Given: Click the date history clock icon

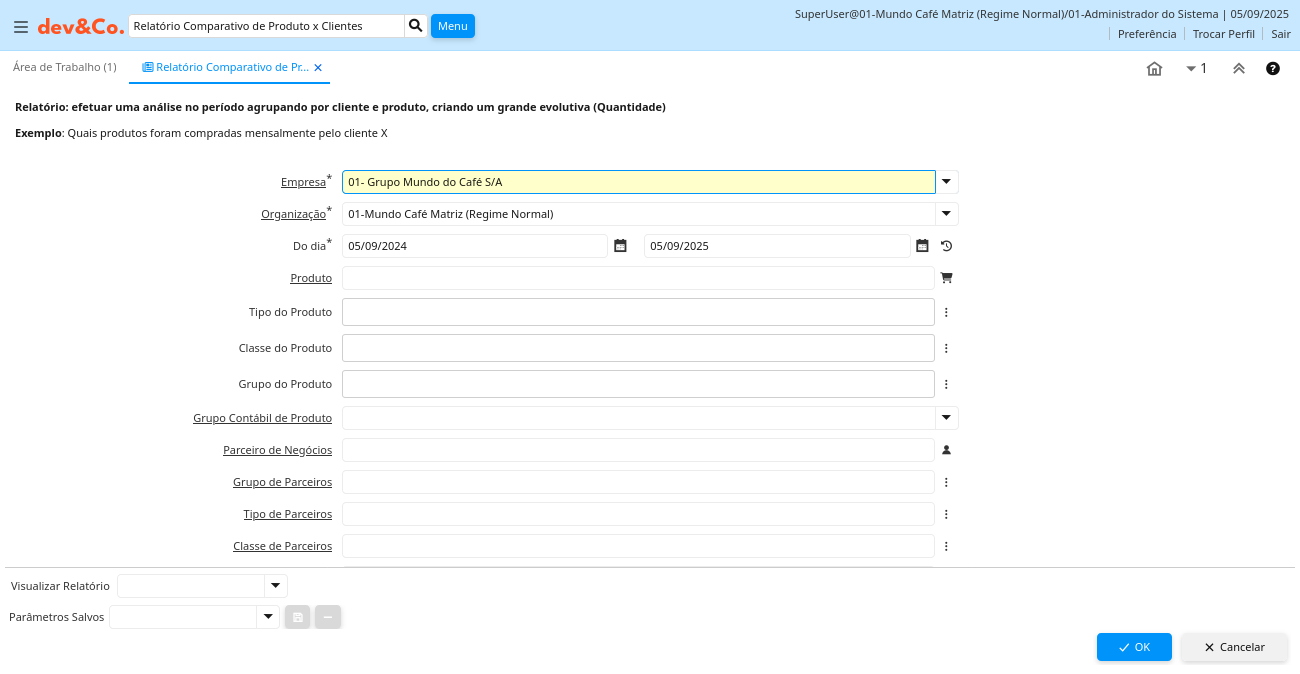Looking at the screenshot, I should coord(946,246).
